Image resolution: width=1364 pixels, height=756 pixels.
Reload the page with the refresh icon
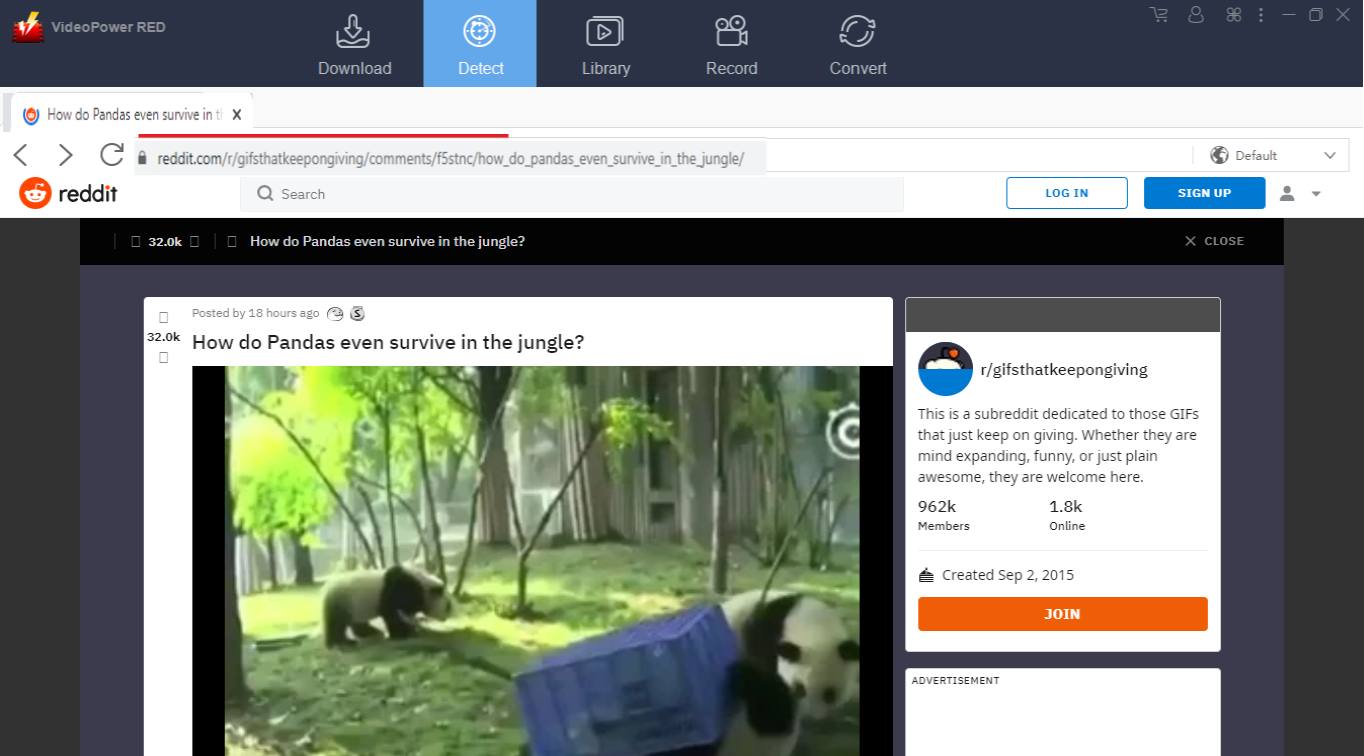coord(111,155)
